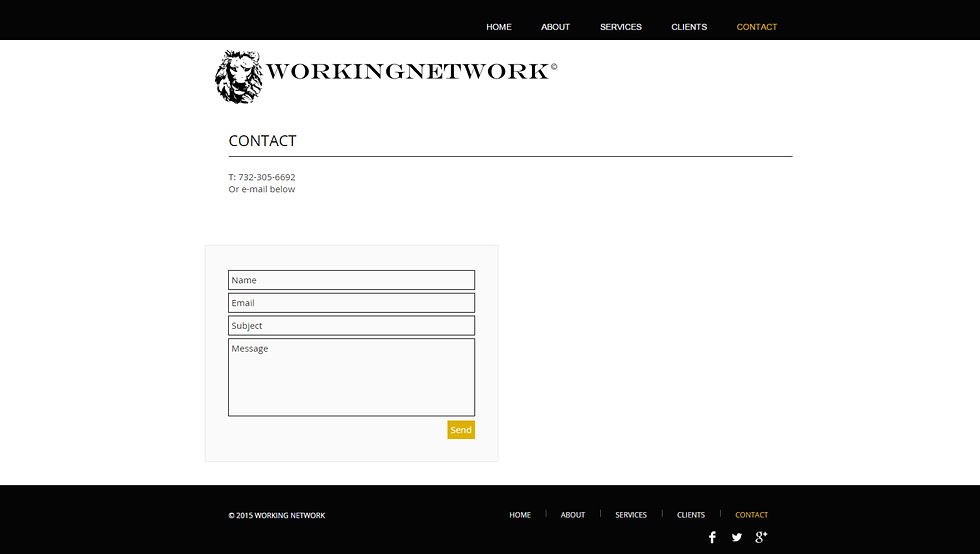This screenshot has width=980, height=554.
Task: Focus the Name input field
Action: [351, 280]
